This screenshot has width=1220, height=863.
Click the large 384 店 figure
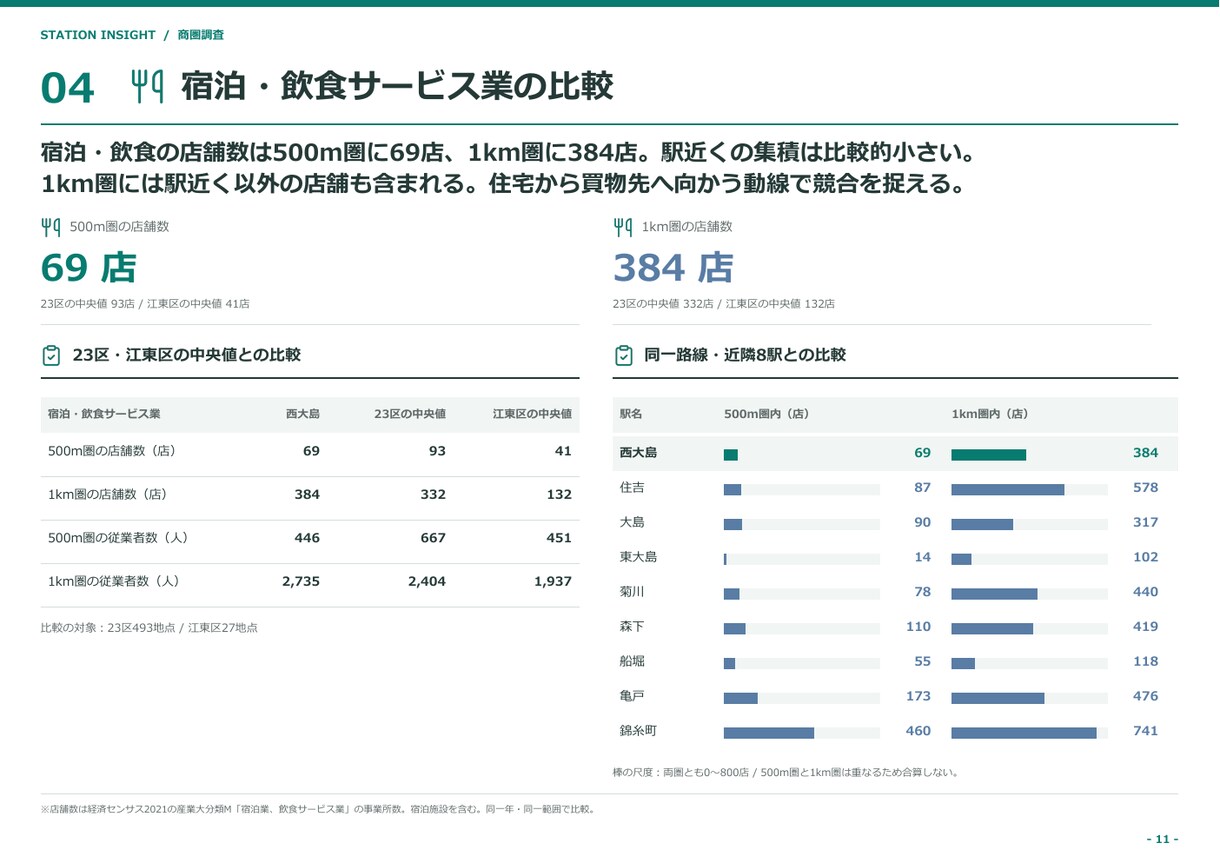point(673,268)
